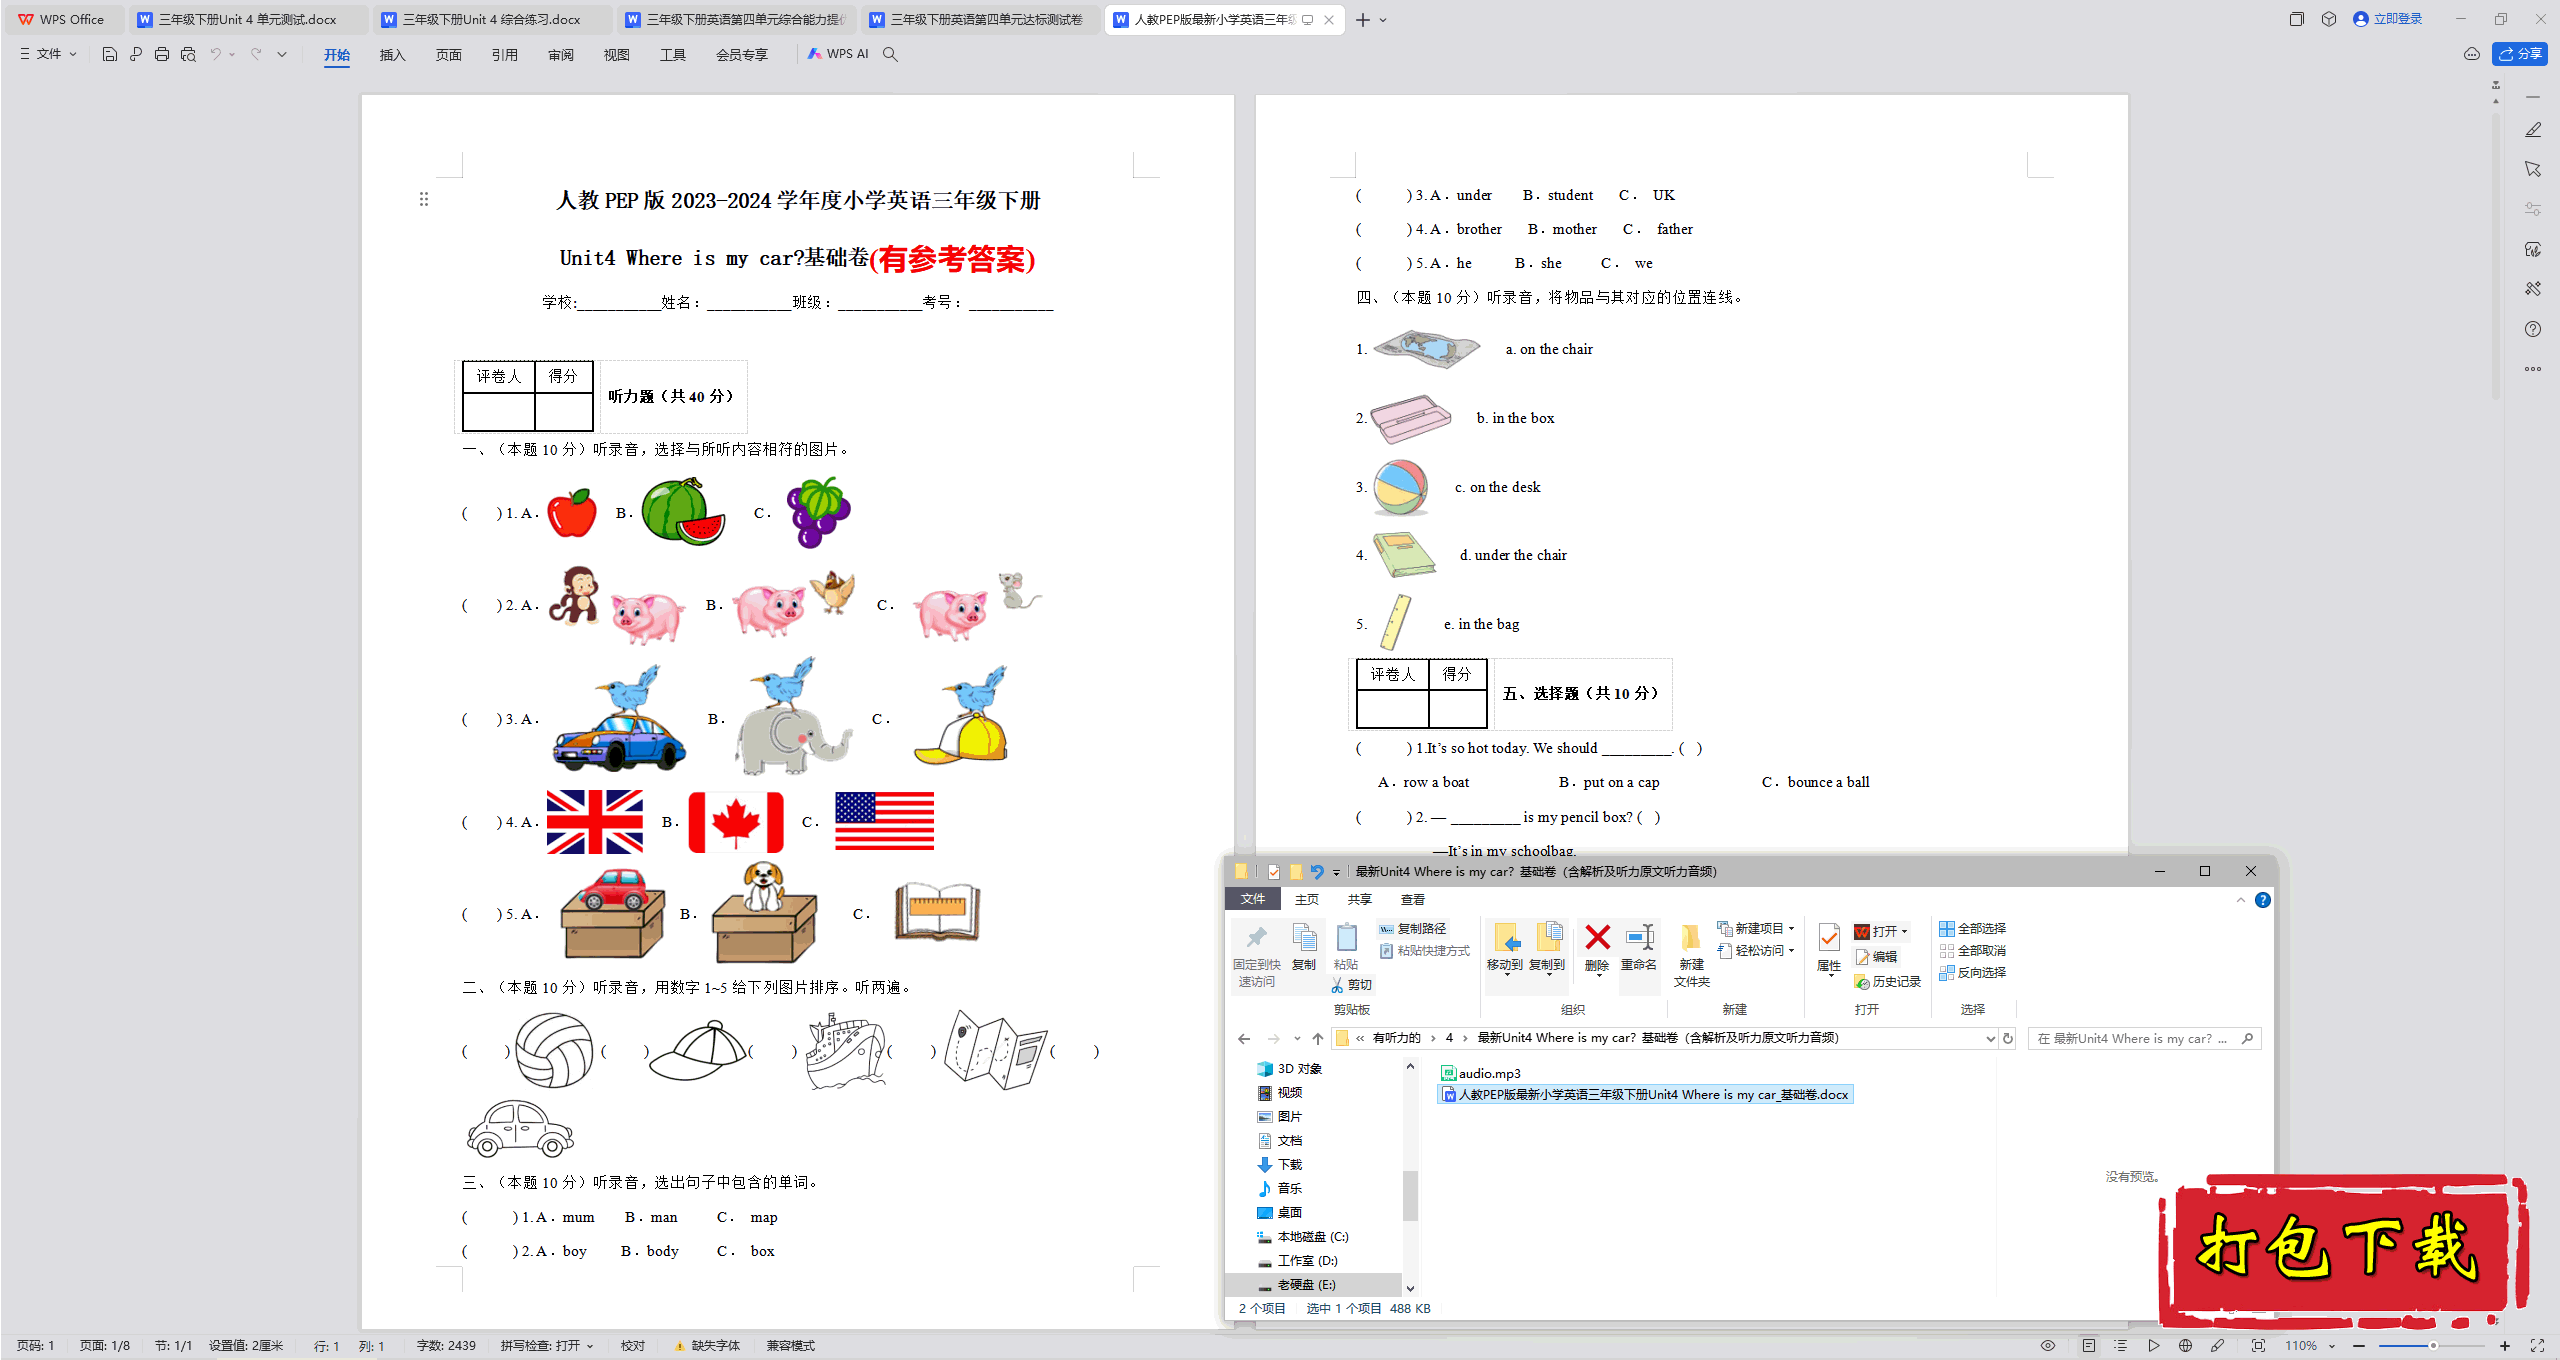Viewport: 2560px width, 1360px height.
Task: Click the cloud sync icon near Share
Action: coord(2472,54)
